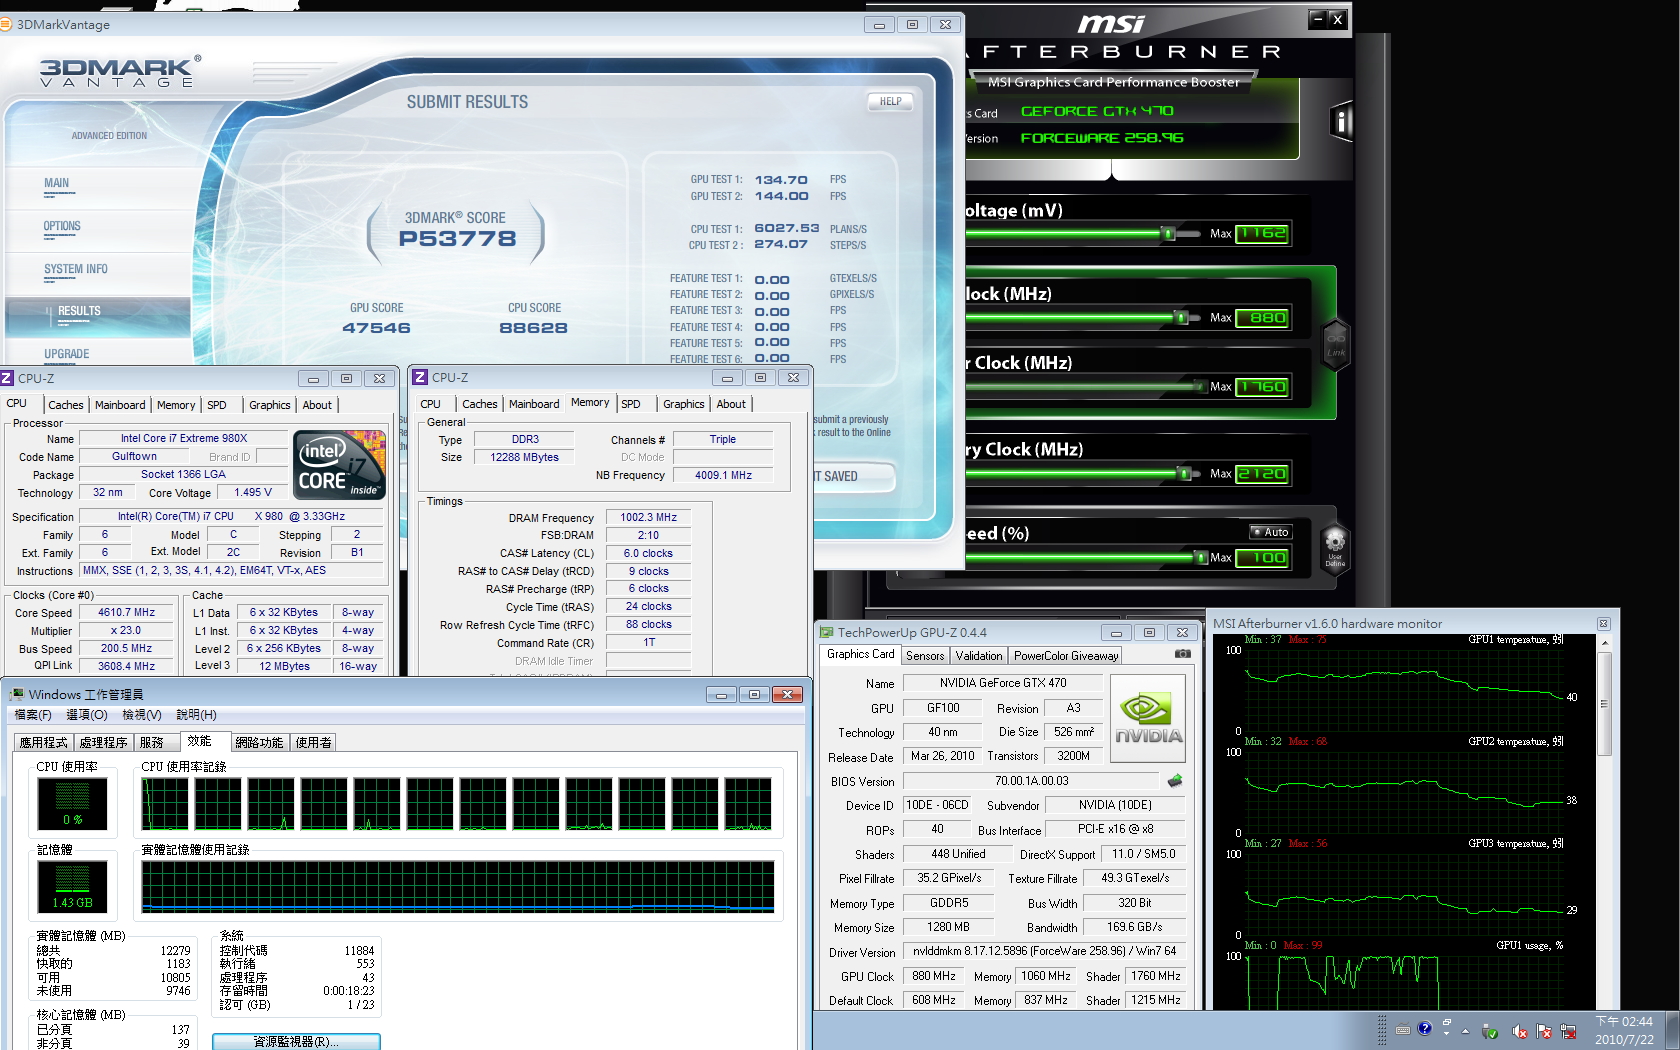Switch to Task Manager Users tab

pyautogui.click(x=314, y=742)
